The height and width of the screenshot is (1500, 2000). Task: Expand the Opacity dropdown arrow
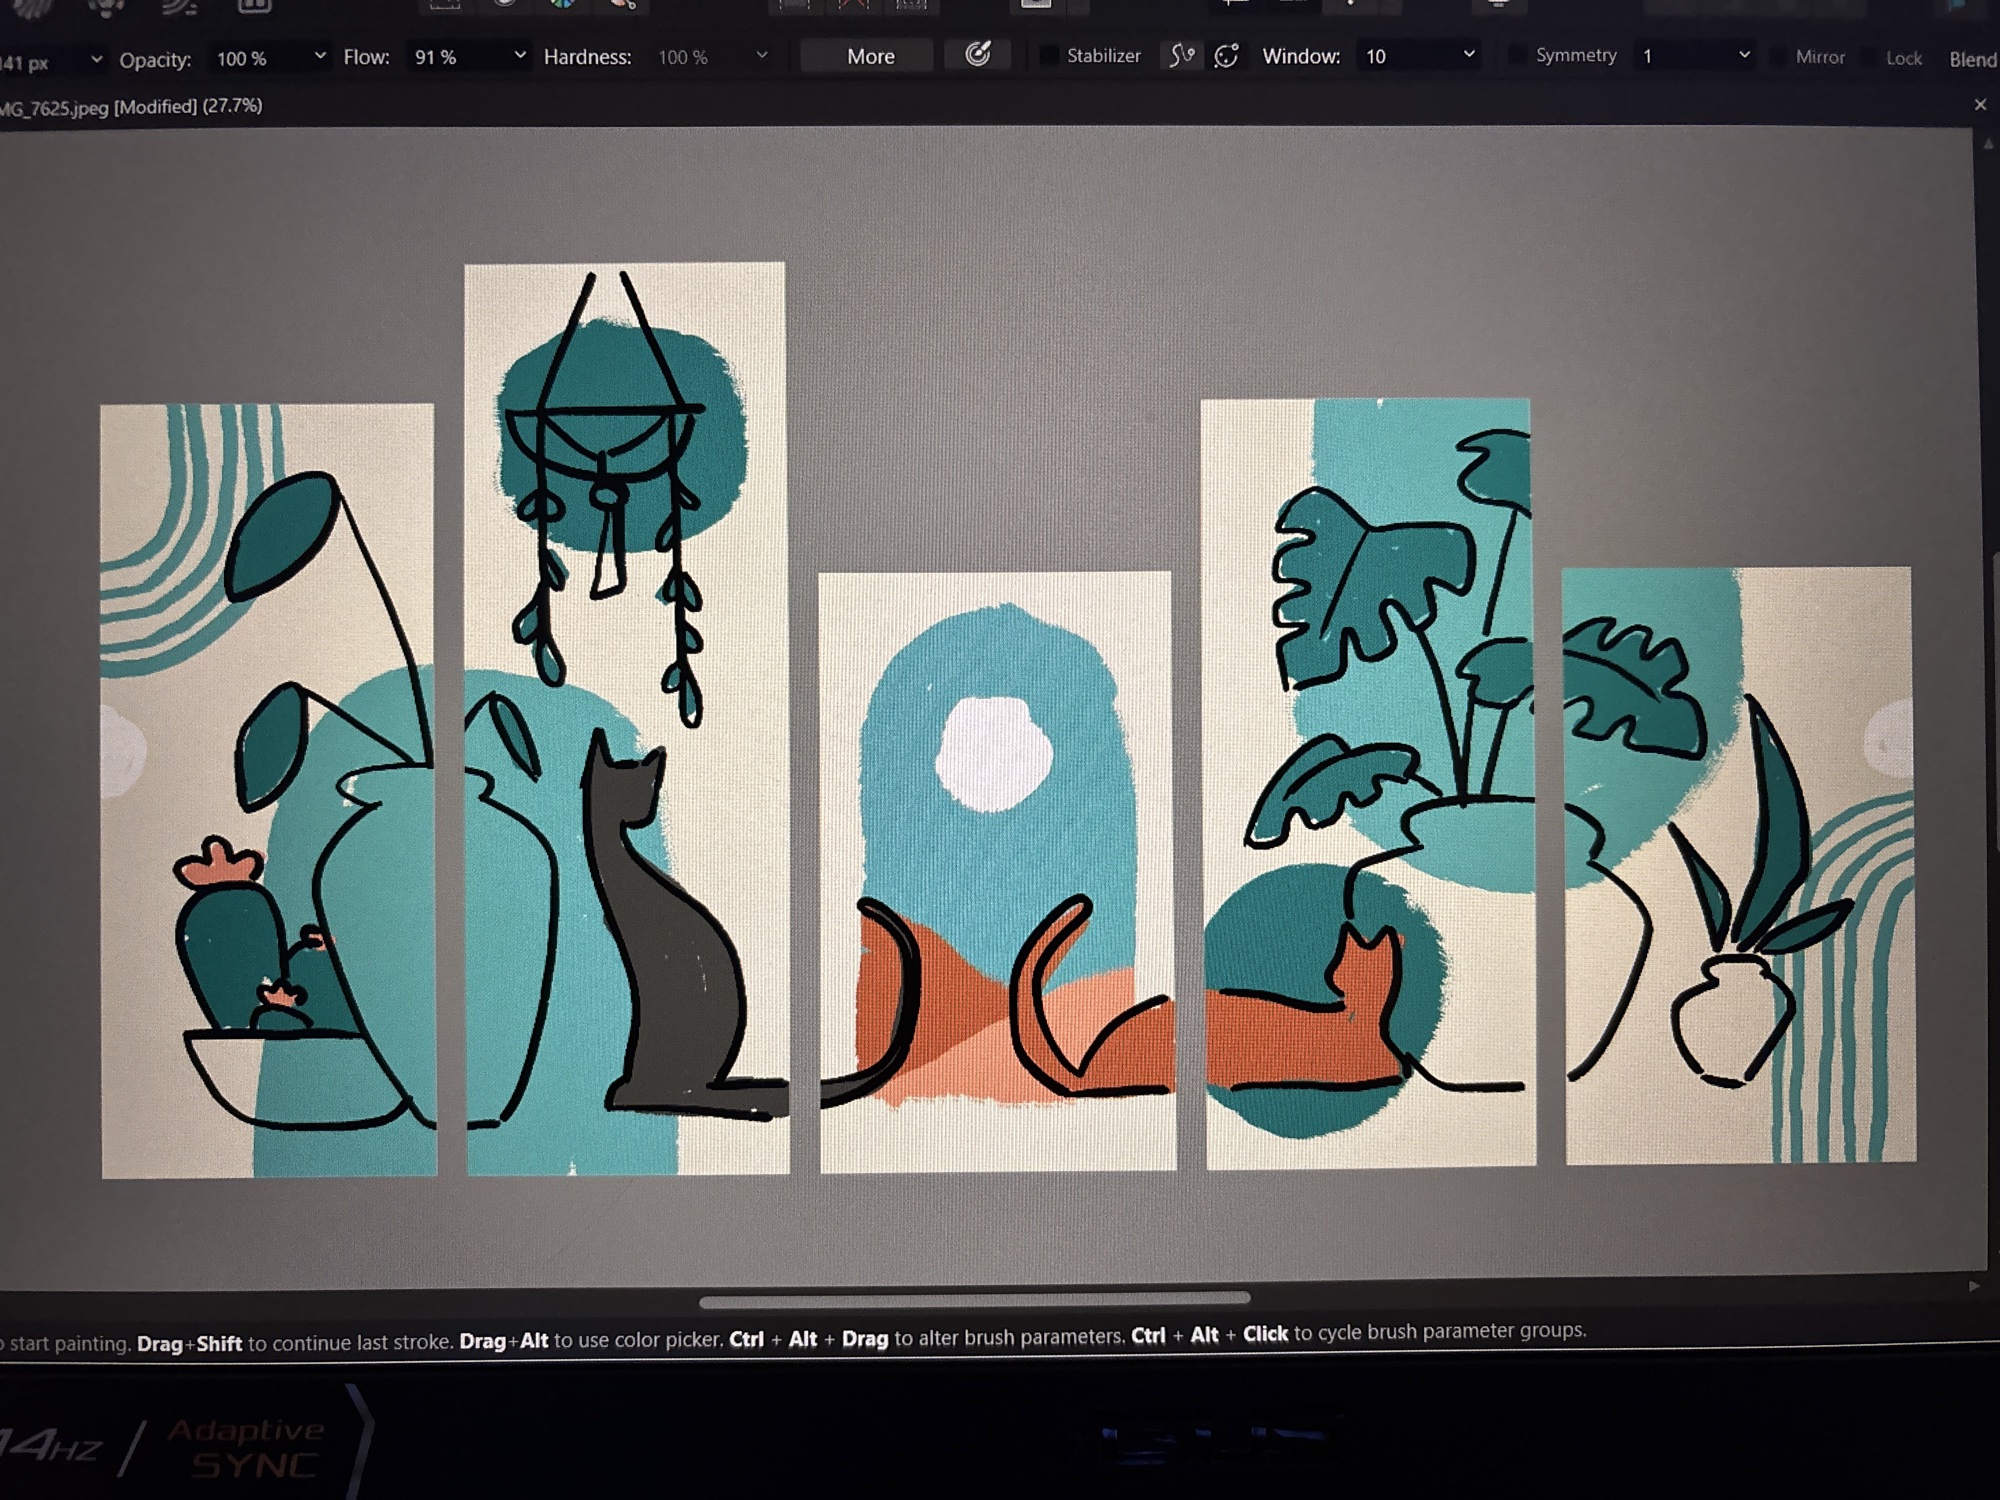tap(320, 57)
